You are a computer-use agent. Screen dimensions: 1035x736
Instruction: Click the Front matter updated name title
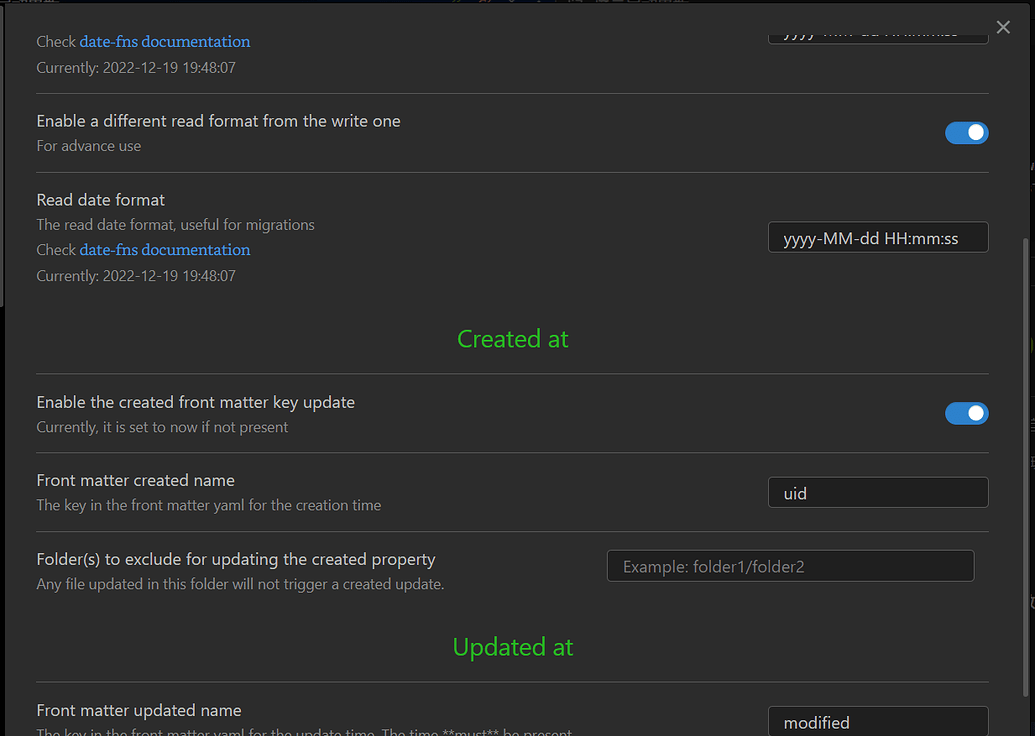(139, 710)
